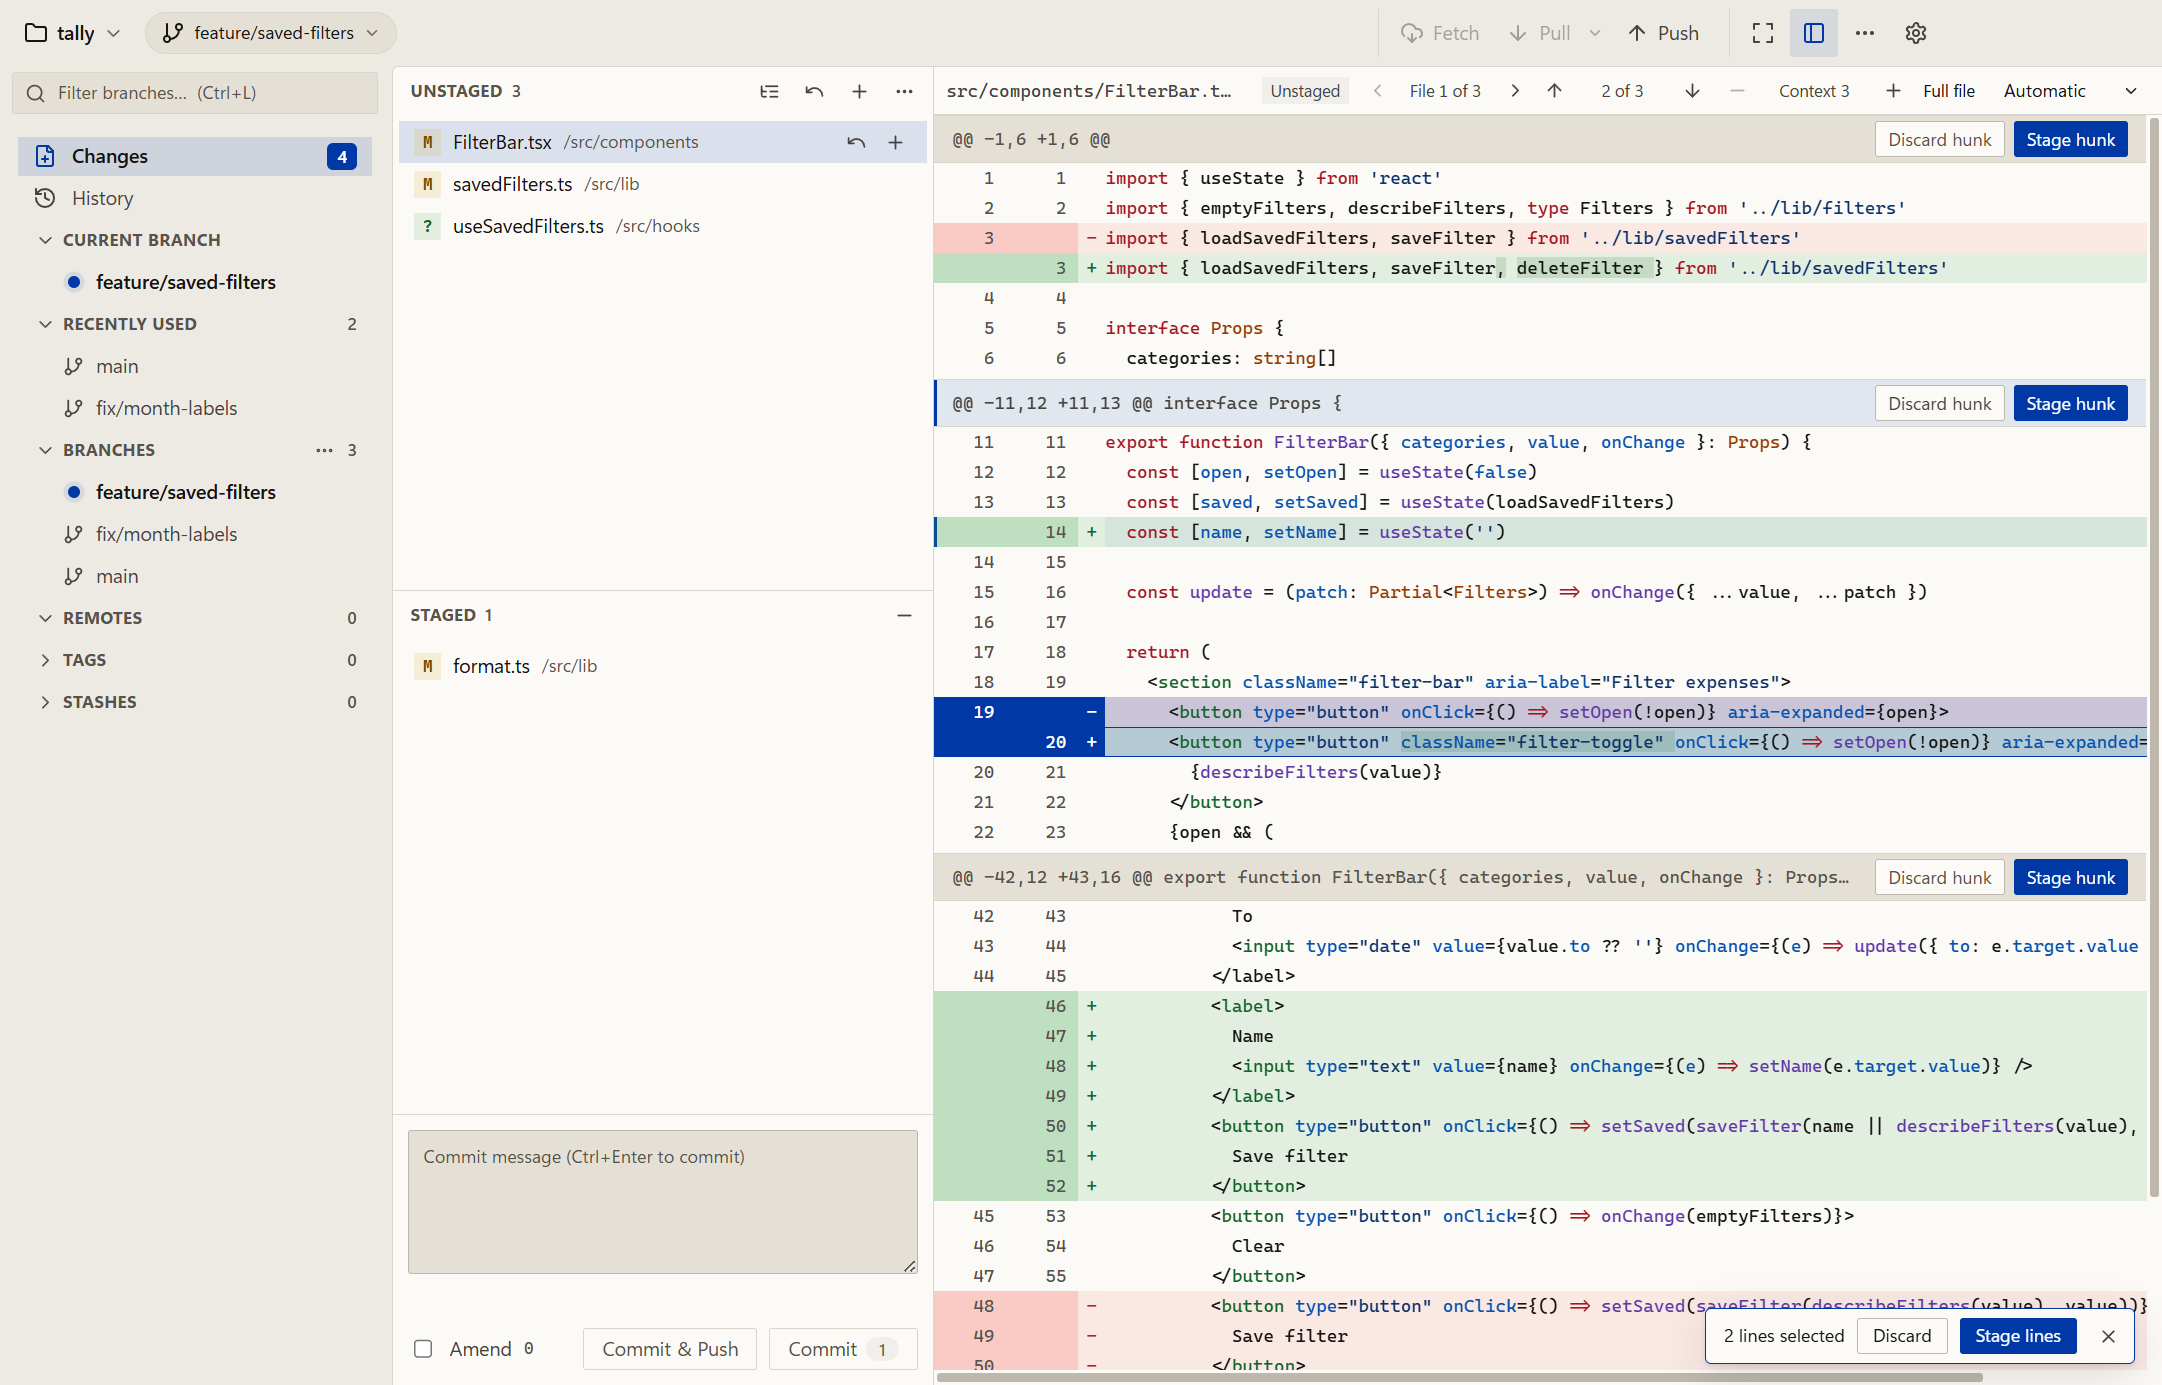Jump to previous hunk up arrow
2162x1385 pixels.
(x=1554, y=91)
